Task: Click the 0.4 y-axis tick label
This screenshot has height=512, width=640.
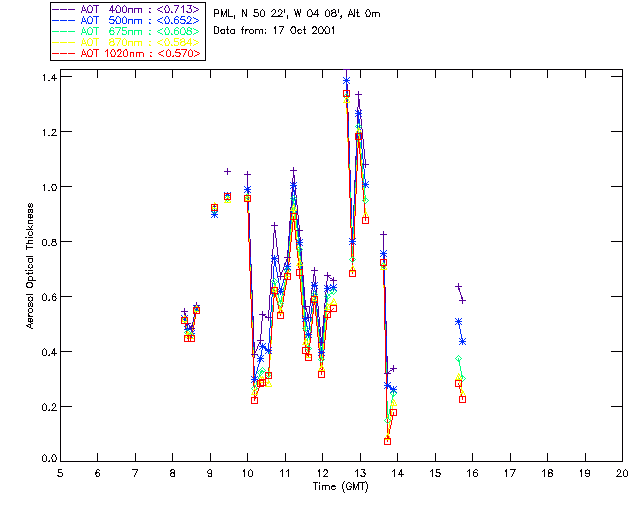Action: pos(49,352)
